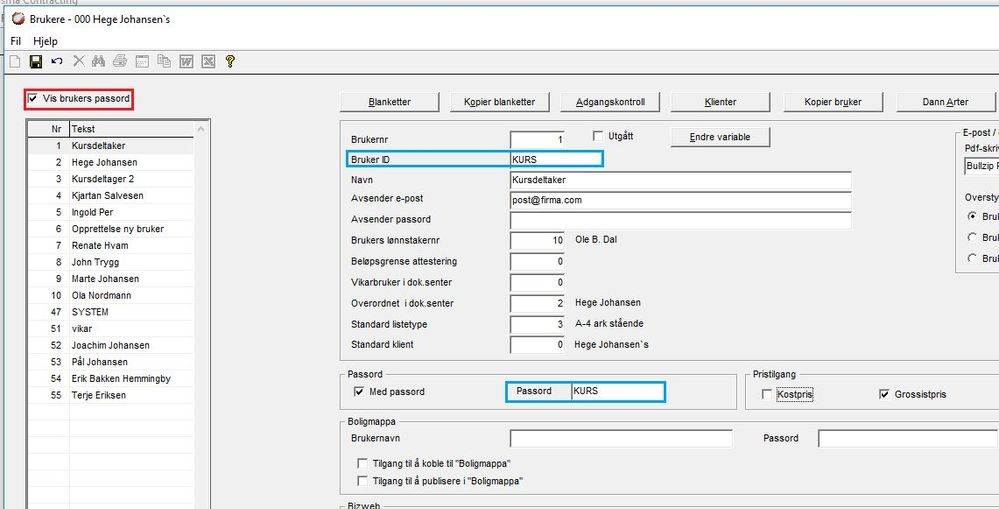Click the Delete X toolbar icon
Image resolution: width=999 pixels, height=509 pixels.
[78, 61]
